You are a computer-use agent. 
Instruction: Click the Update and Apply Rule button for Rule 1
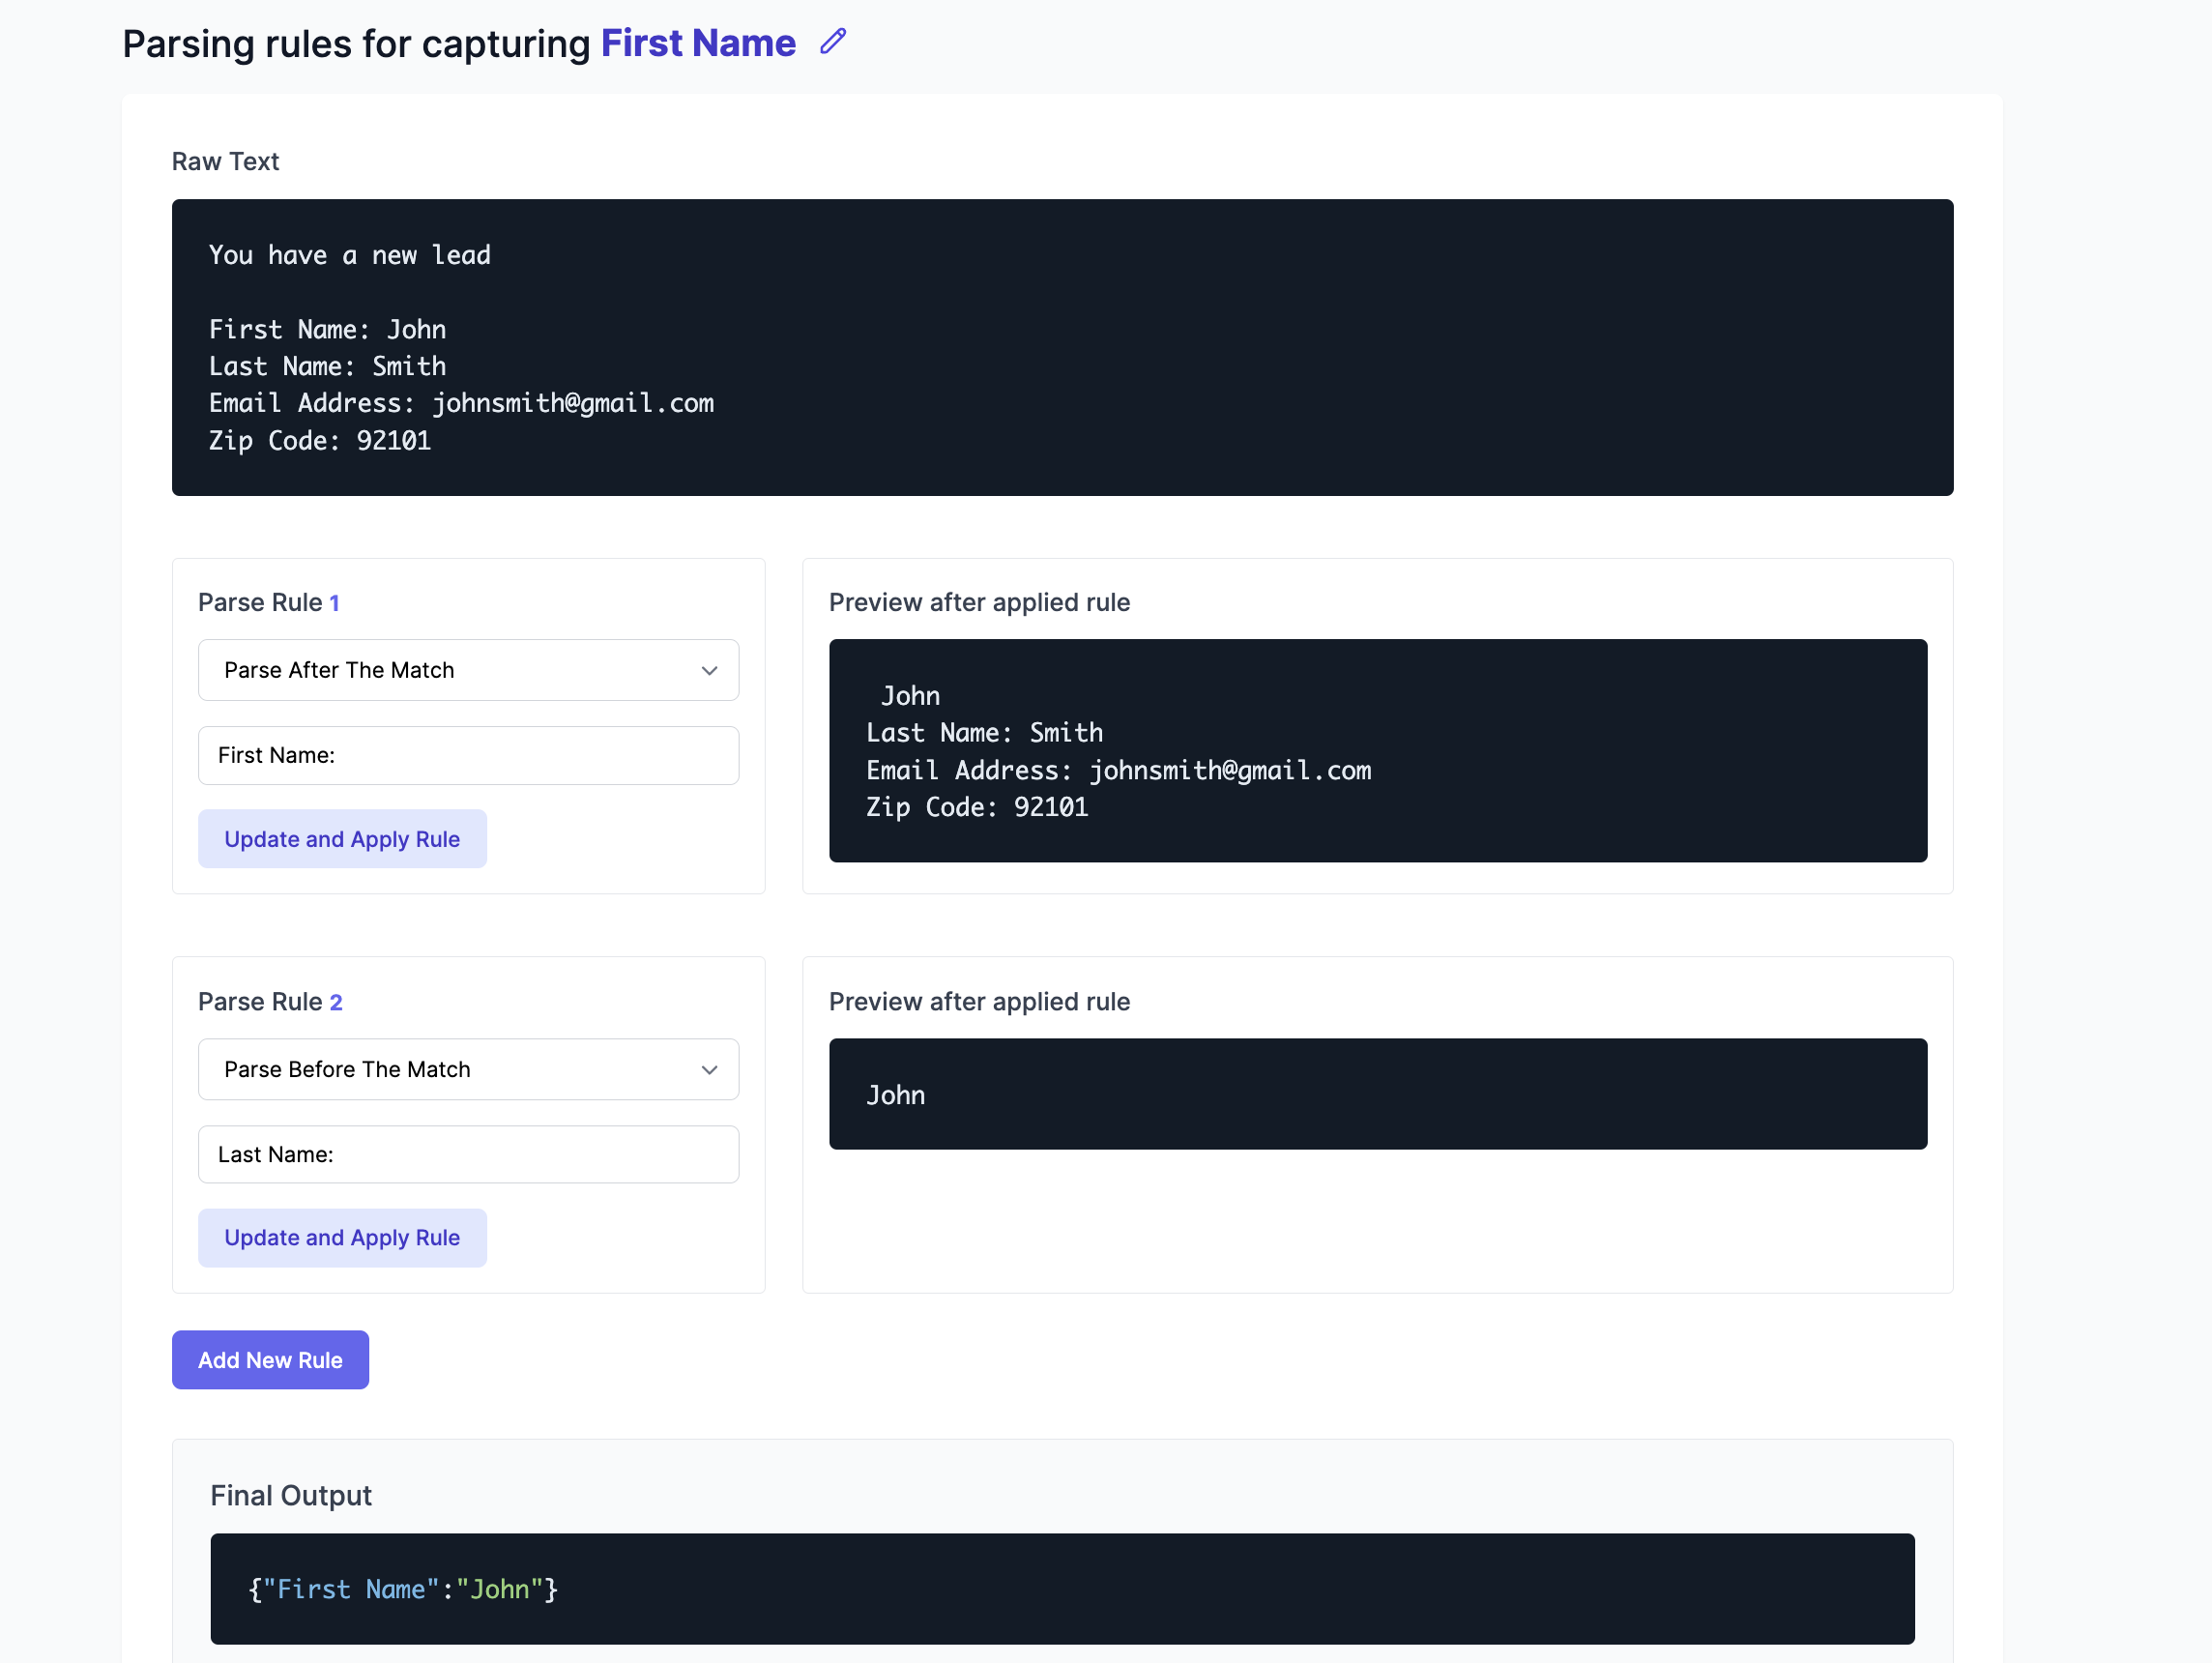(342, 838)
